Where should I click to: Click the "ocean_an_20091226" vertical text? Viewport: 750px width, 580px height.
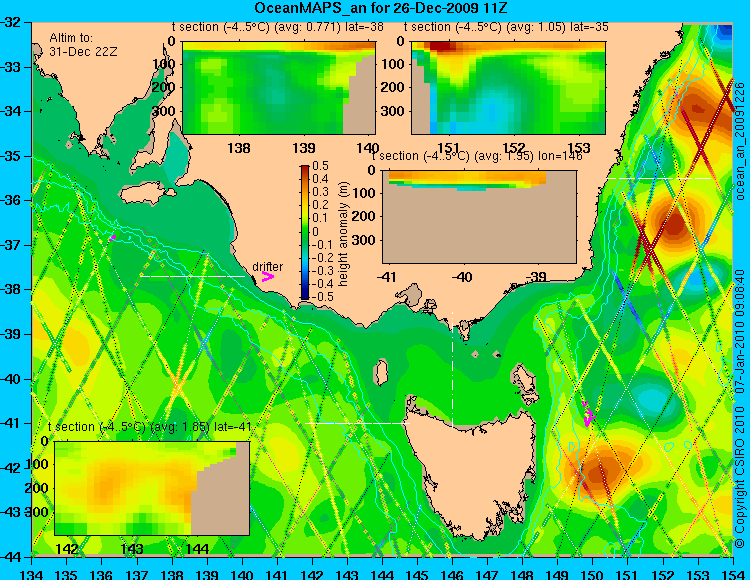pyautogui.click(x=740, y=141)
